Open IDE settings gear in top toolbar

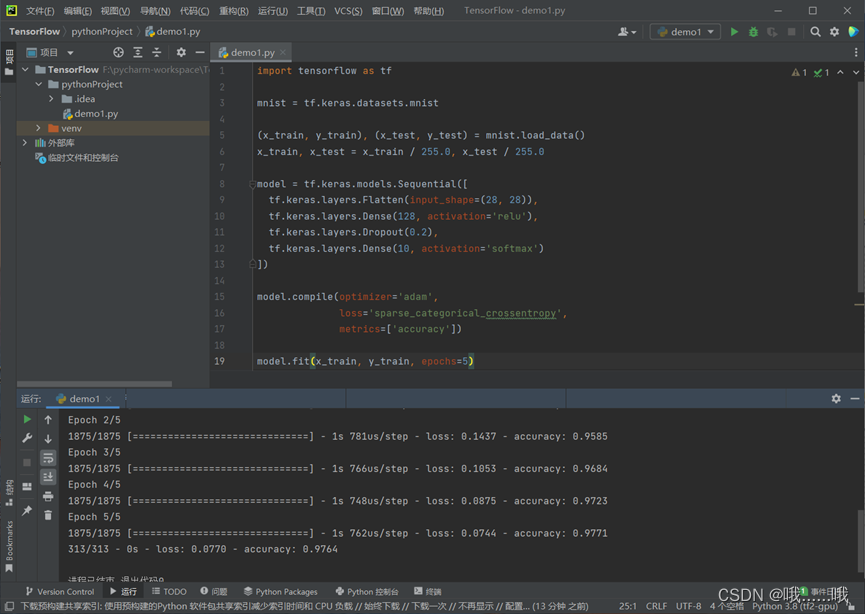(834, 32)
